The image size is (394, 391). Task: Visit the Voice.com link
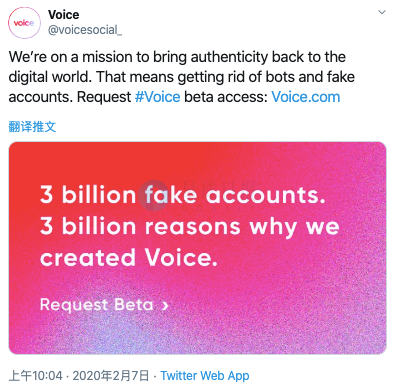coord(306,97)
